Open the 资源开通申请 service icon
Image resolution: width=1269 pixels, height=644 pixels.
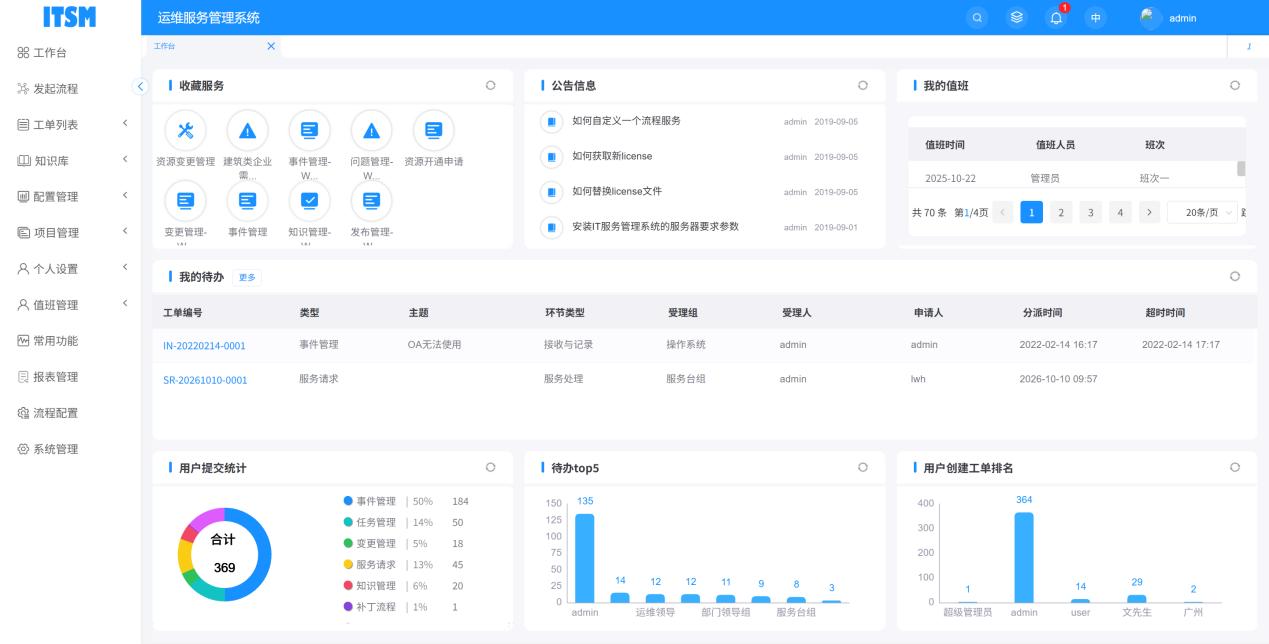pyautogui.click(x=433, y=130)
